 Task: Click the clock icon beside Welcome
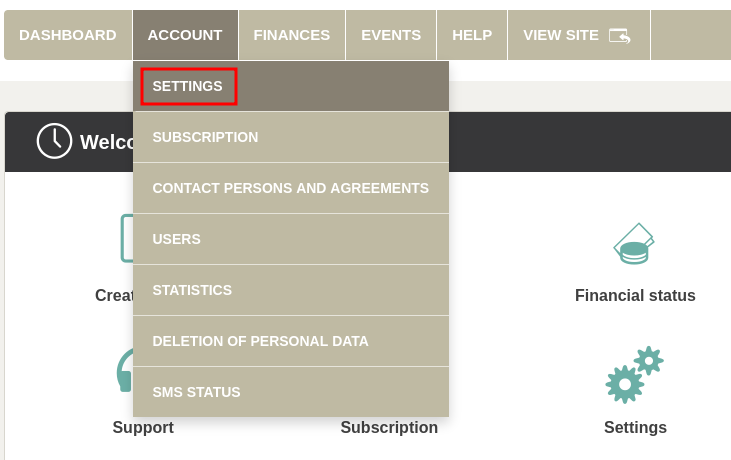(54, 141)
